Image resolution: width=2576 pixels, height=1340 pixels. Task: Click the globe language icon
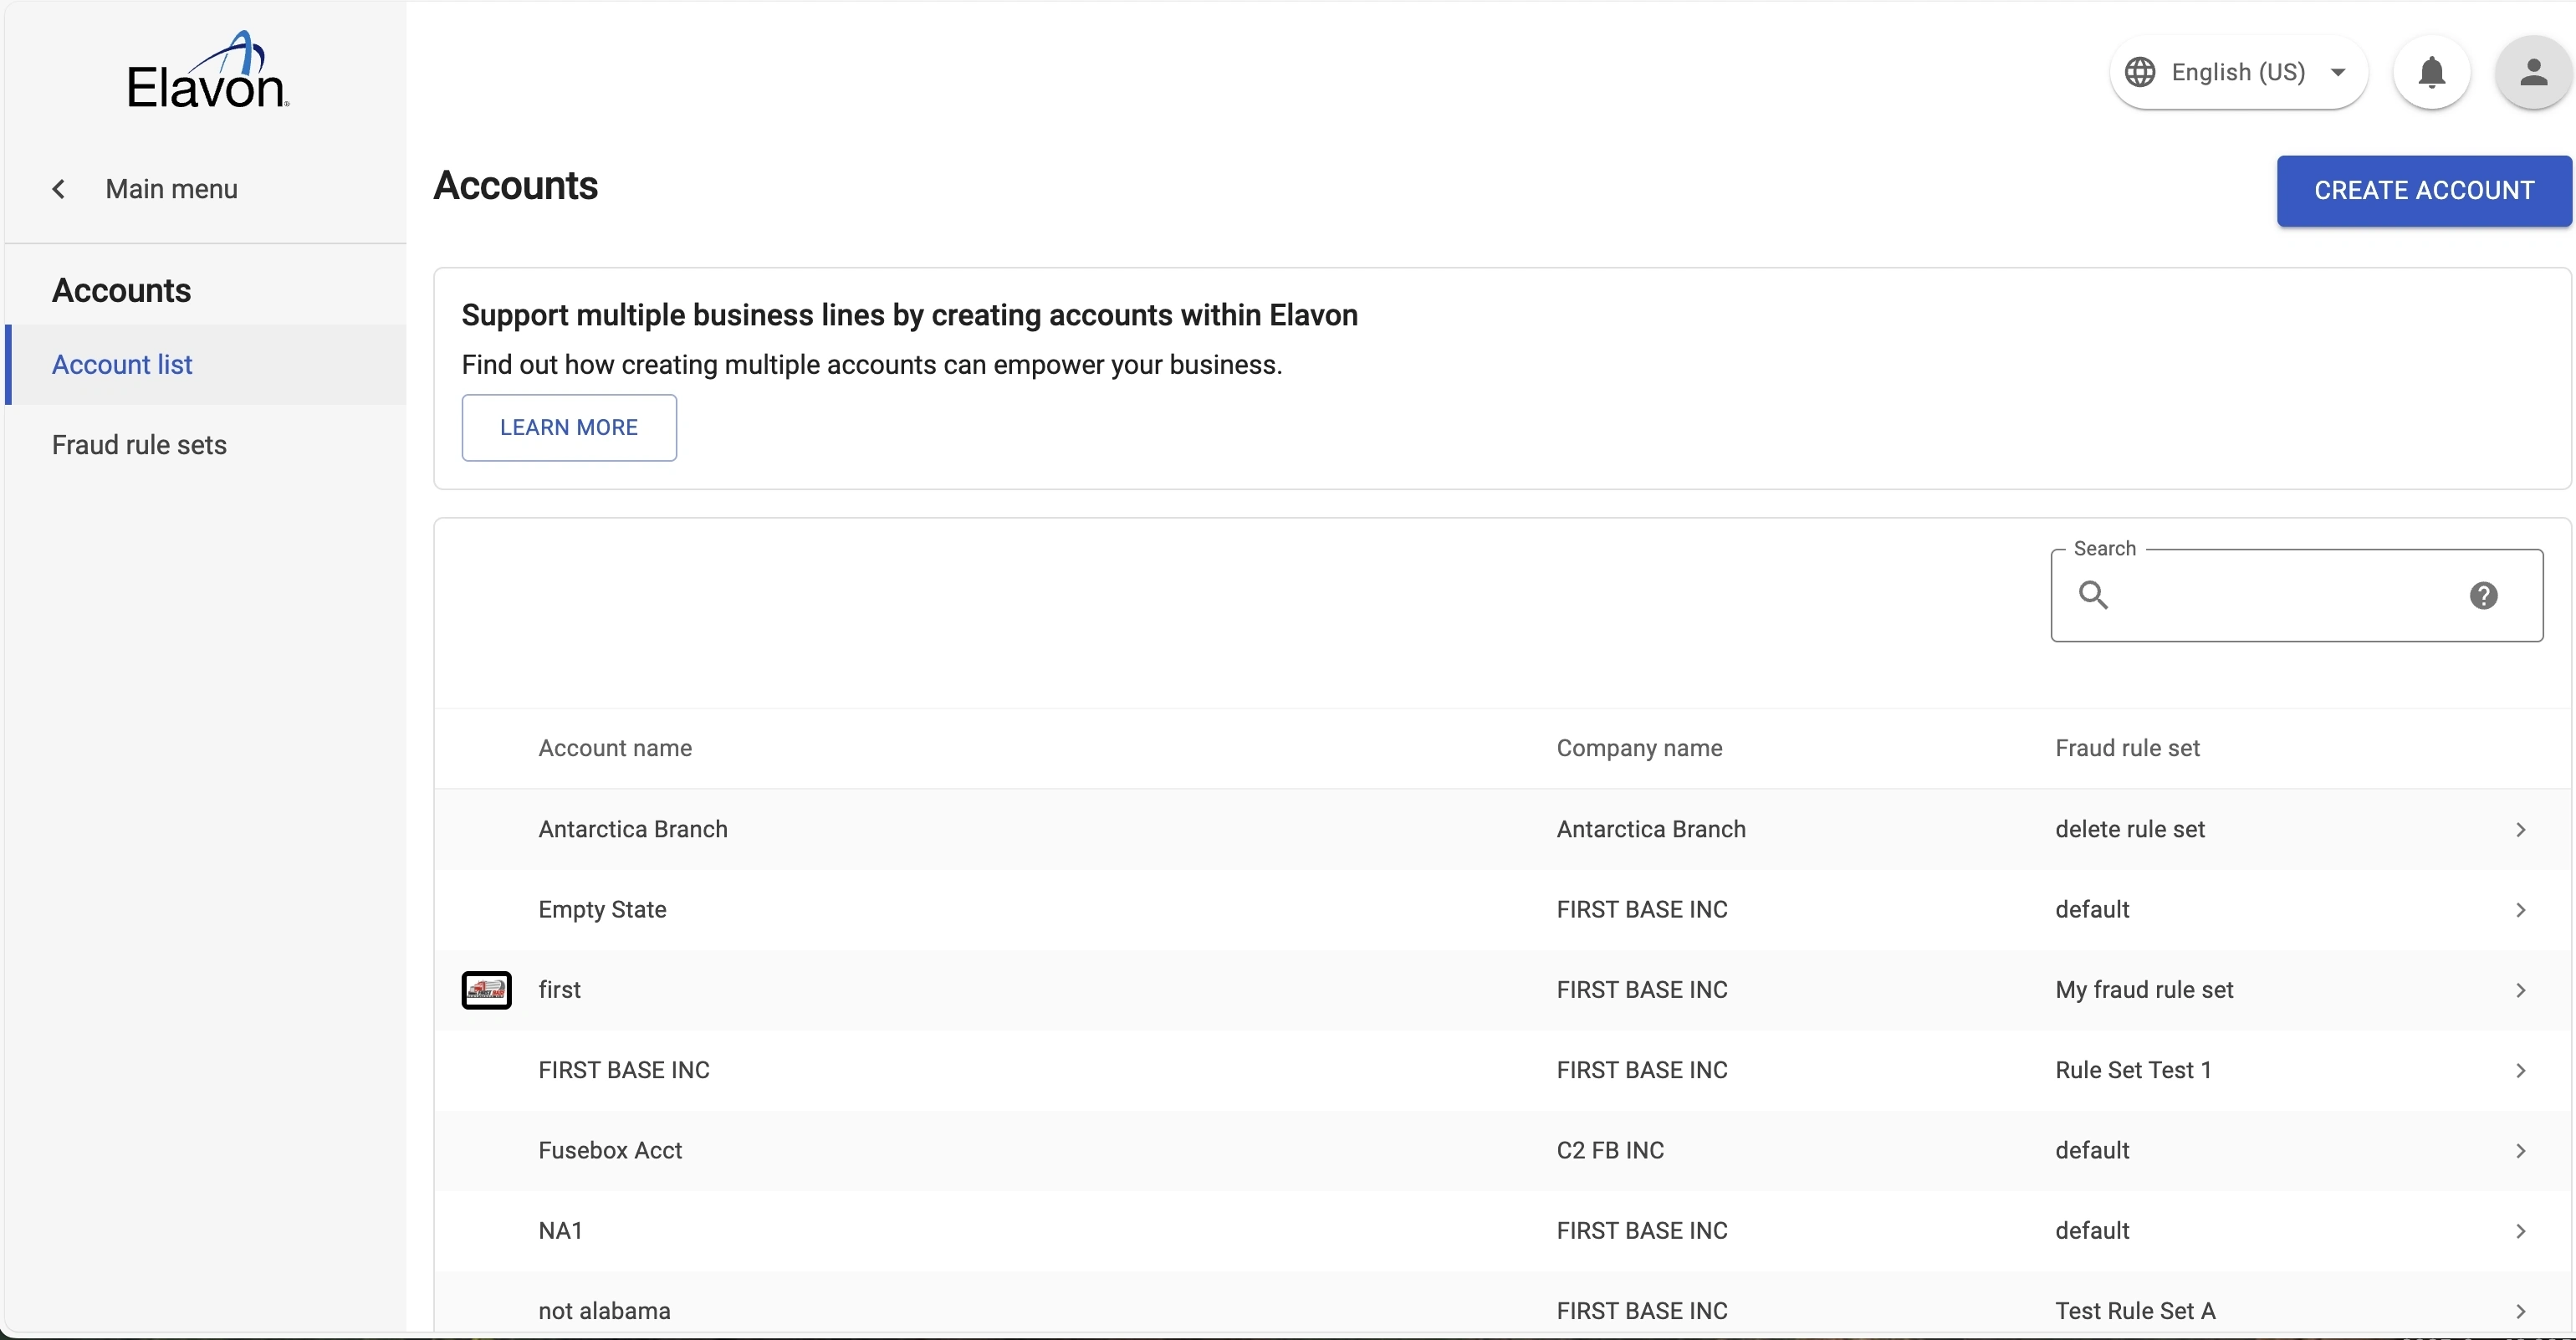pos(2140,72)
